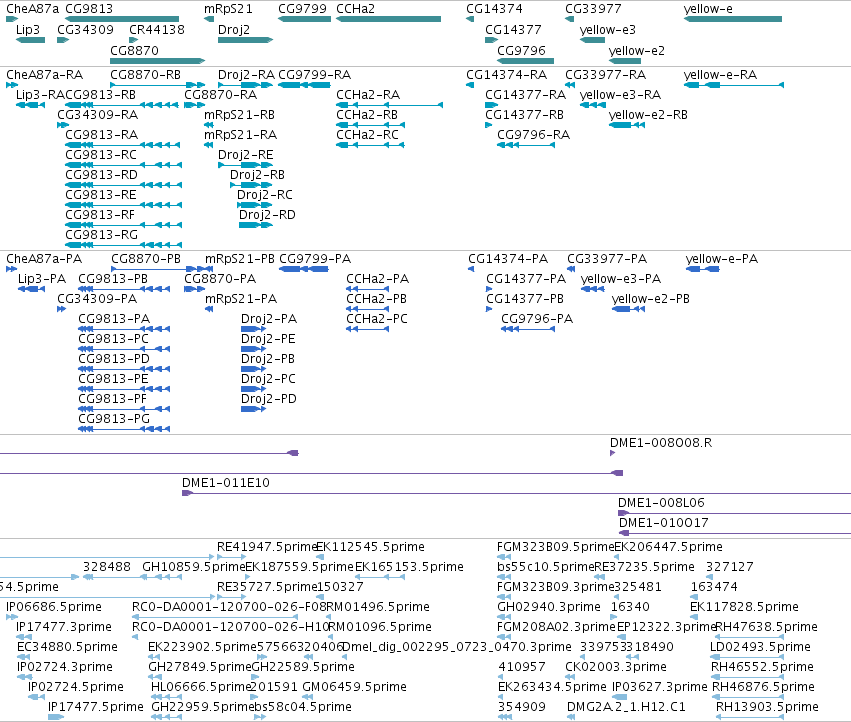Screen dimensions: 851x722
Task: Select the CG9813 gene feature bar
Action: point(122,19)
